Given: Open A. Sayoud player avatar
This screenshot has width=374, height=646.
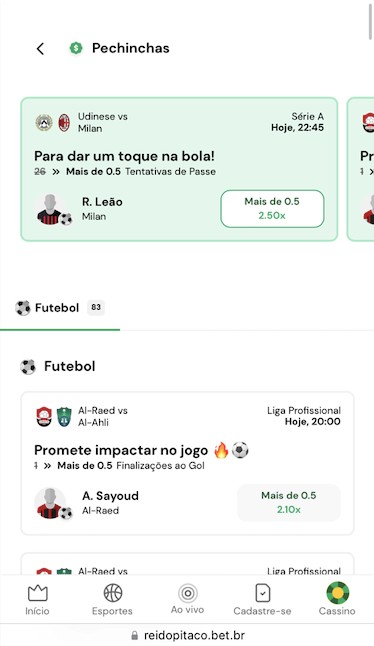Looking at the screenshot, I should (51, 503).
